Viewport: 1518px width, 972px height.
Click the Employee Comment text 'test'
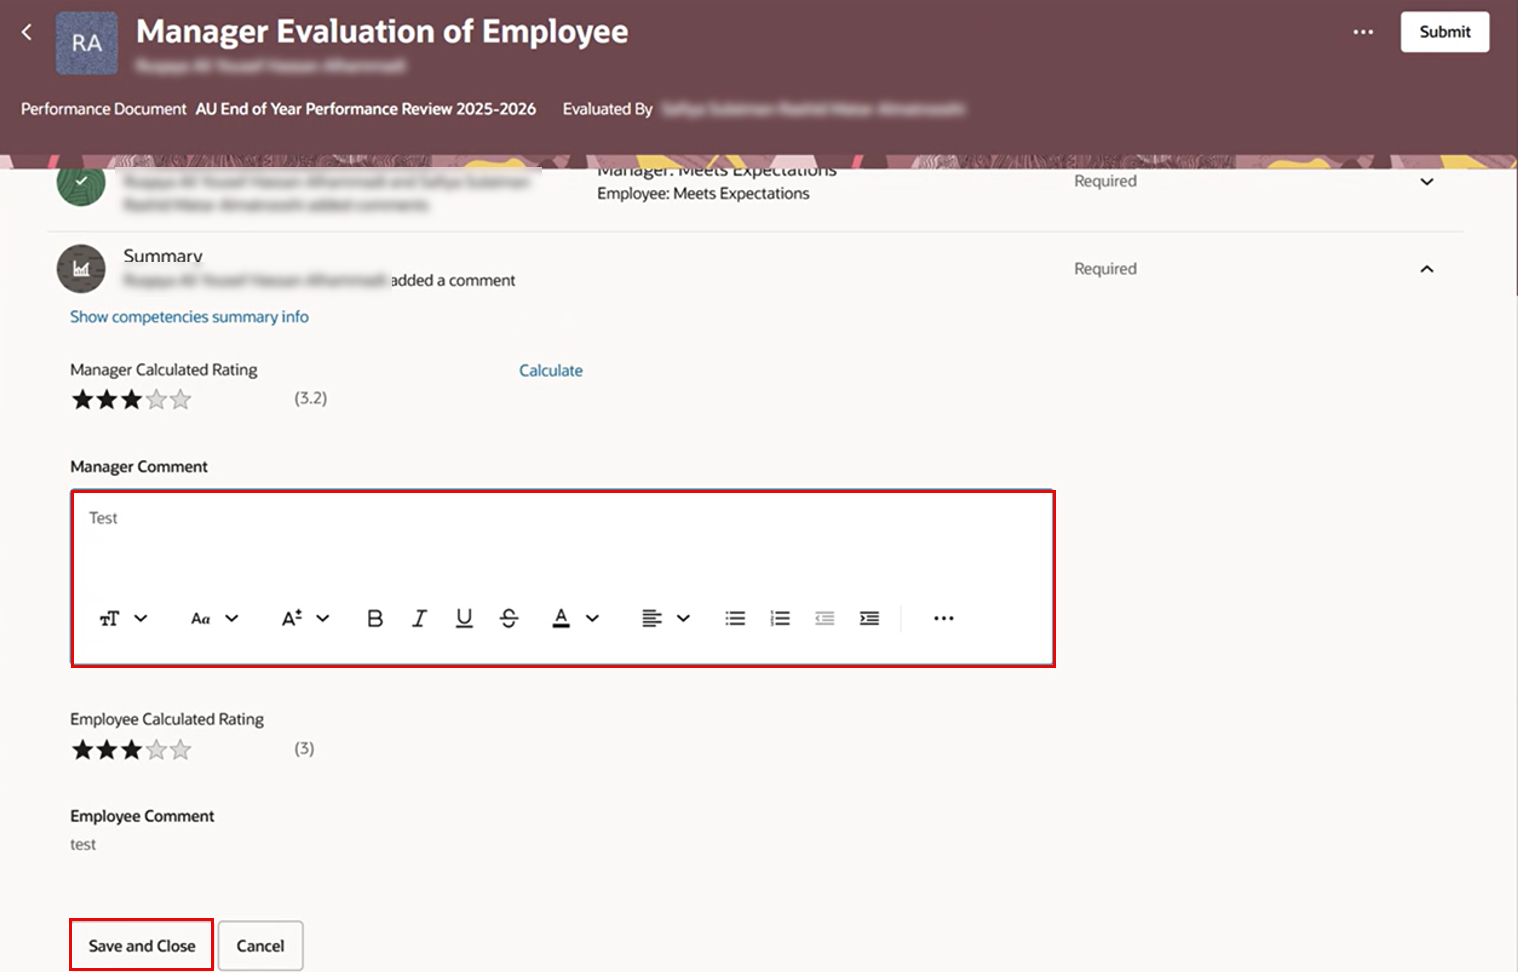83,845
